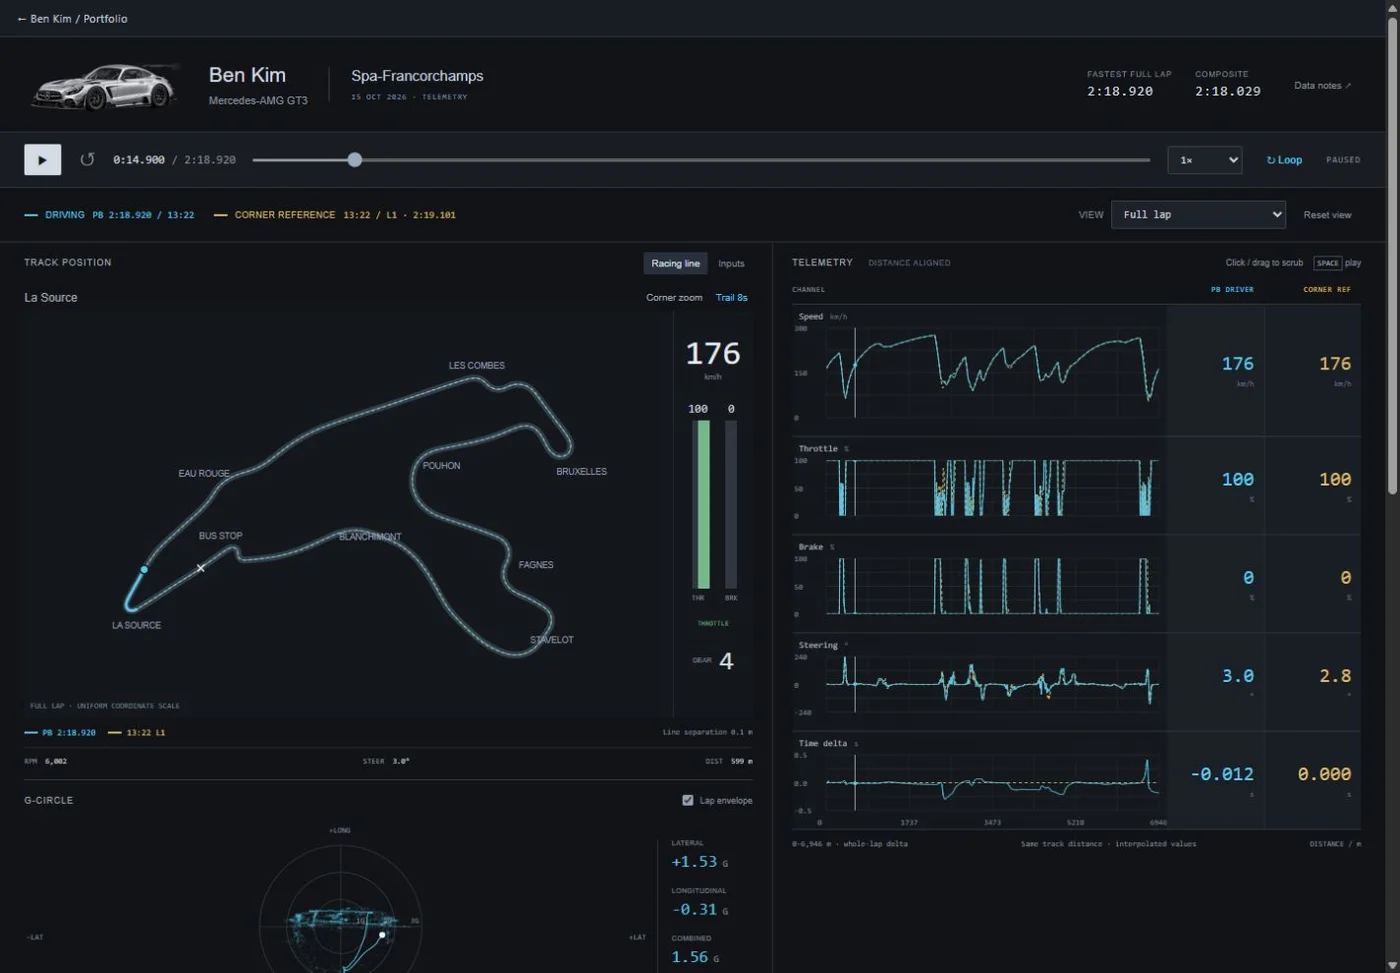The image size is (1400, 973).
Task: Click the playback scrubber handle
Action: pyautogui.click(x=354, y=160)
